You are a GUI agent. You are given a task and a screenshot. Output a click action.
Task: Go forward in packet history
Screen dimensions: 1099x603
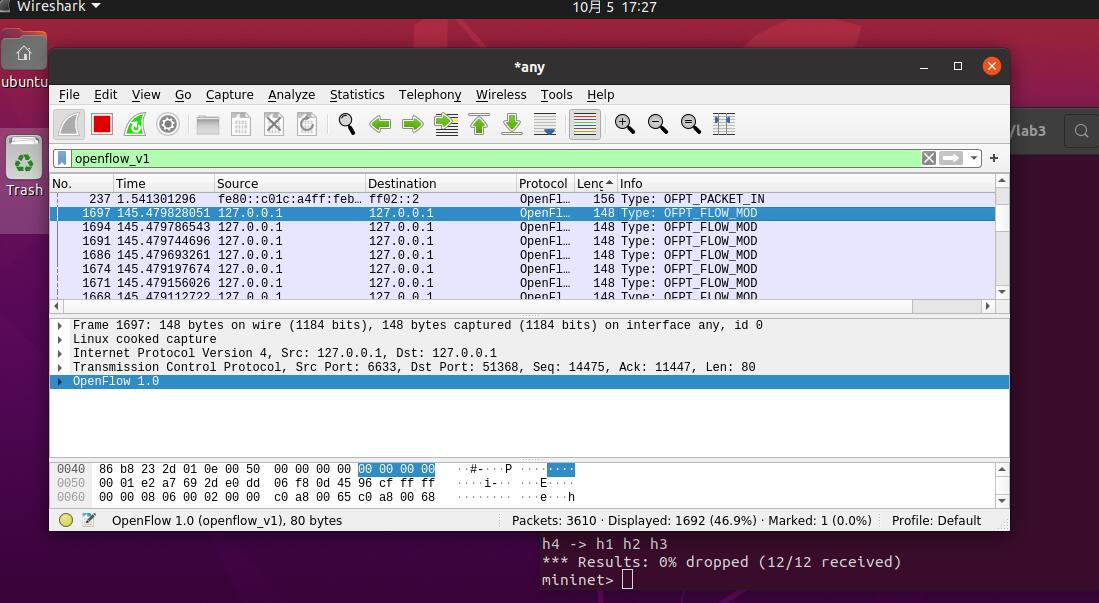pyautogui.click(x=412, y=125)
